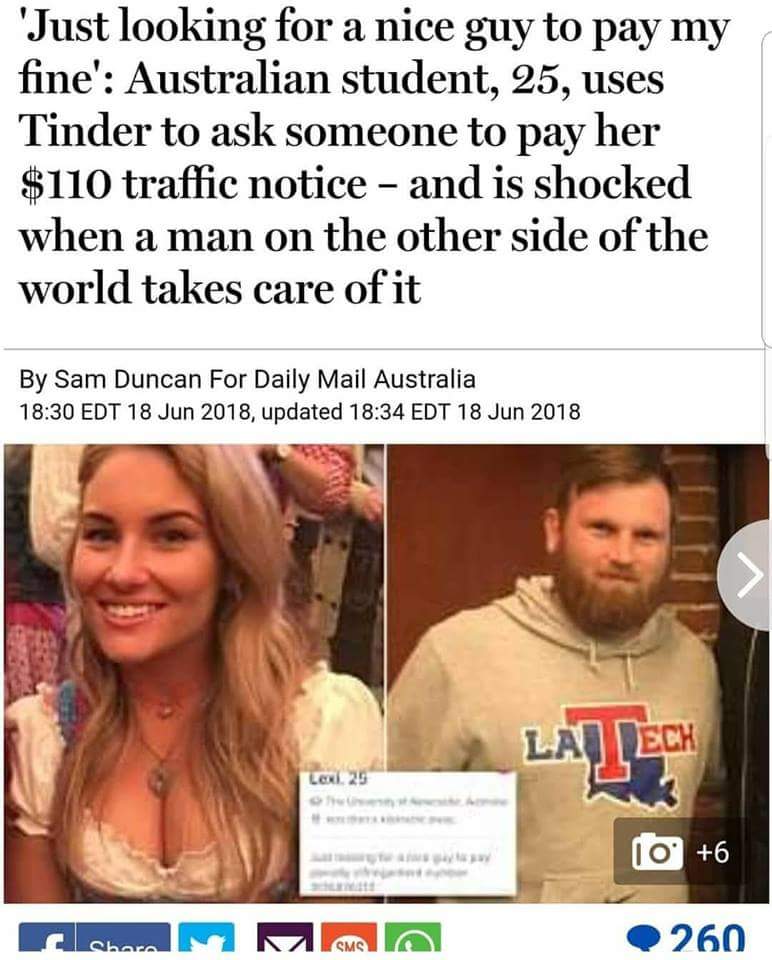Click the Share label on Facebook button
This screenshot has width=772, height=960.
(122, 946)
